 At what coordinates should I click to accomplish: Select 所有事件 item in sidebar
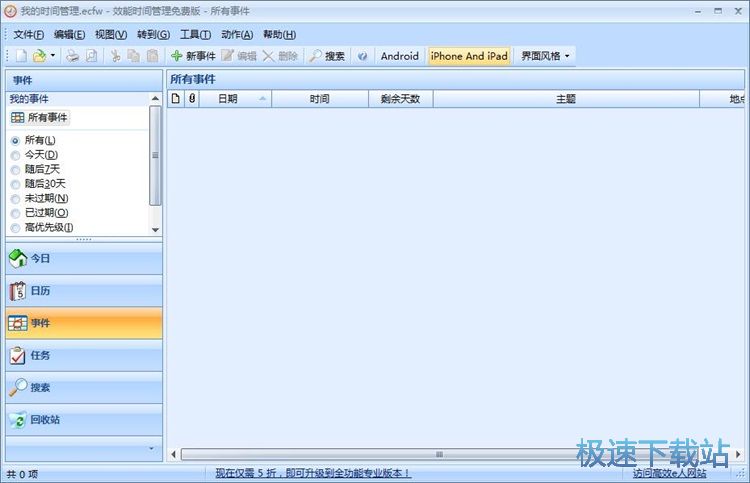pyautogui.click(x=39, y=118)
